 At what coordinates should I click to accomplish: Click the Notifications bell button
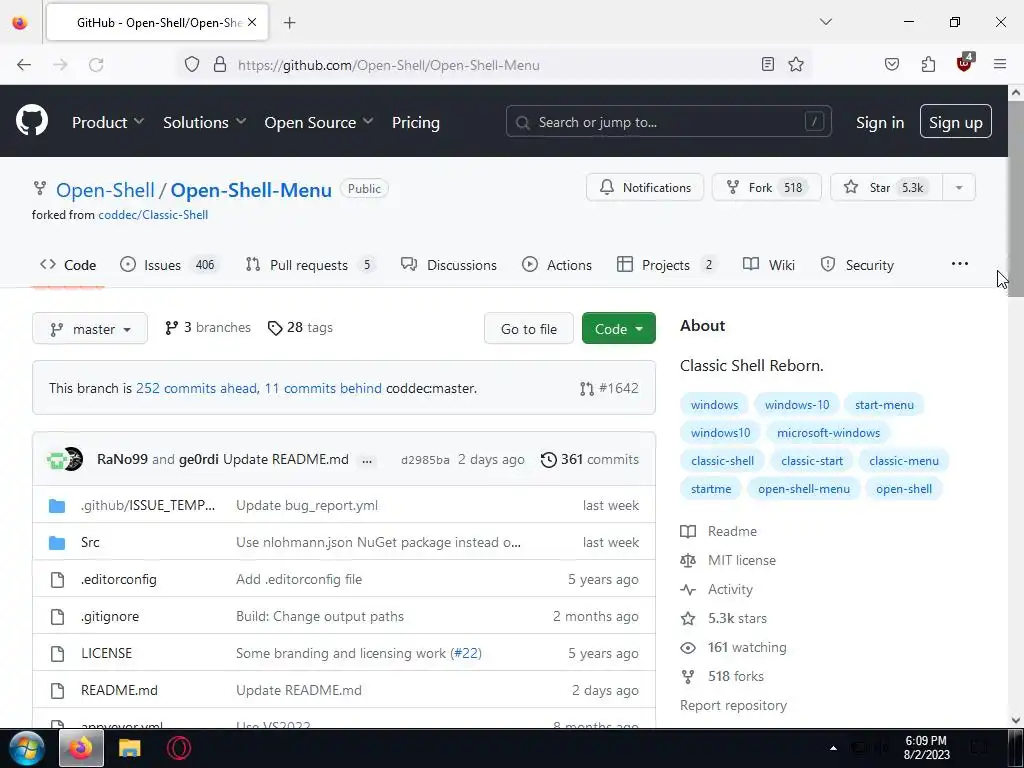(x=645, y=187)
